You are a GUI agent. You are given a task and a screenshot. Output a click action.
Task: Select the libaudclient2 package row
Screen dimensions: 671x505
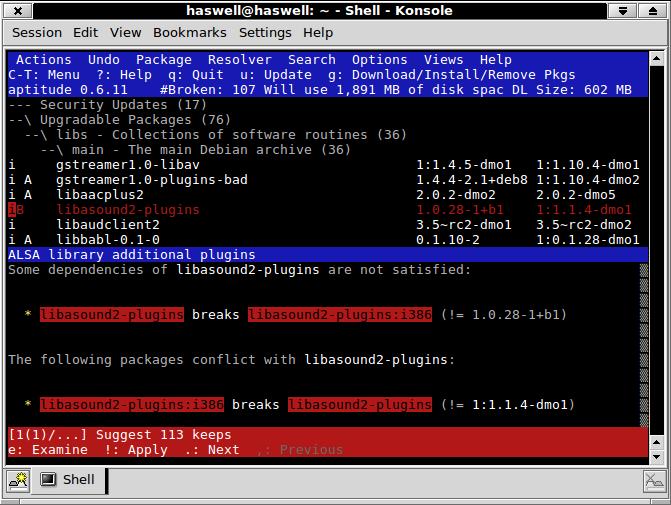click(327, 225)
